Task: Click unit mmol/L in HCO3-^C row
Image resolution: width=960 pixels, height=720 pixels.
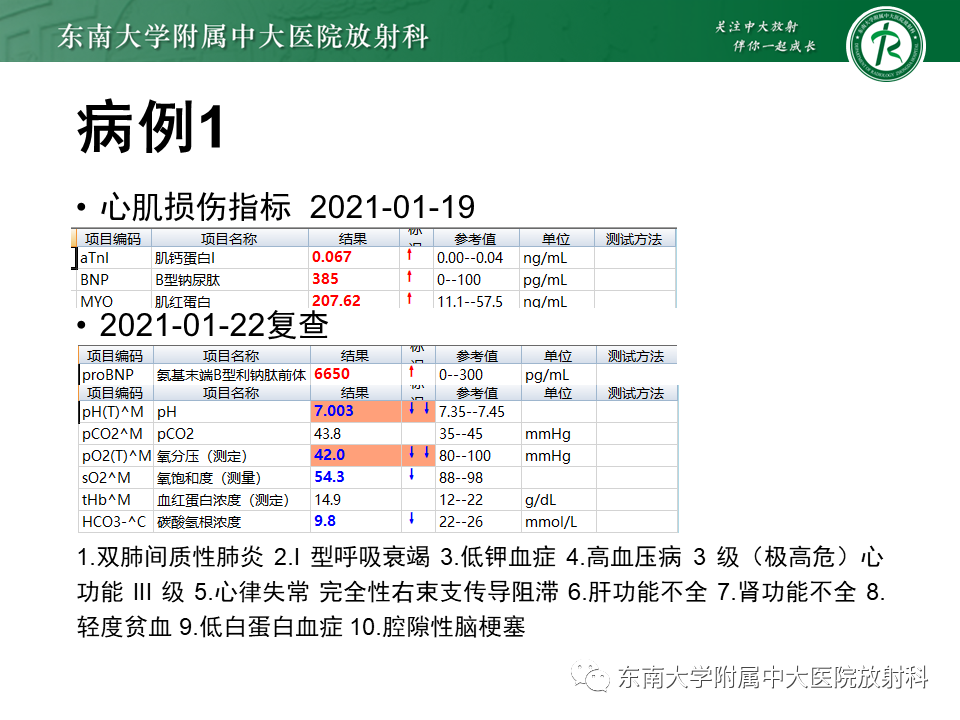Action: [551, 522]
